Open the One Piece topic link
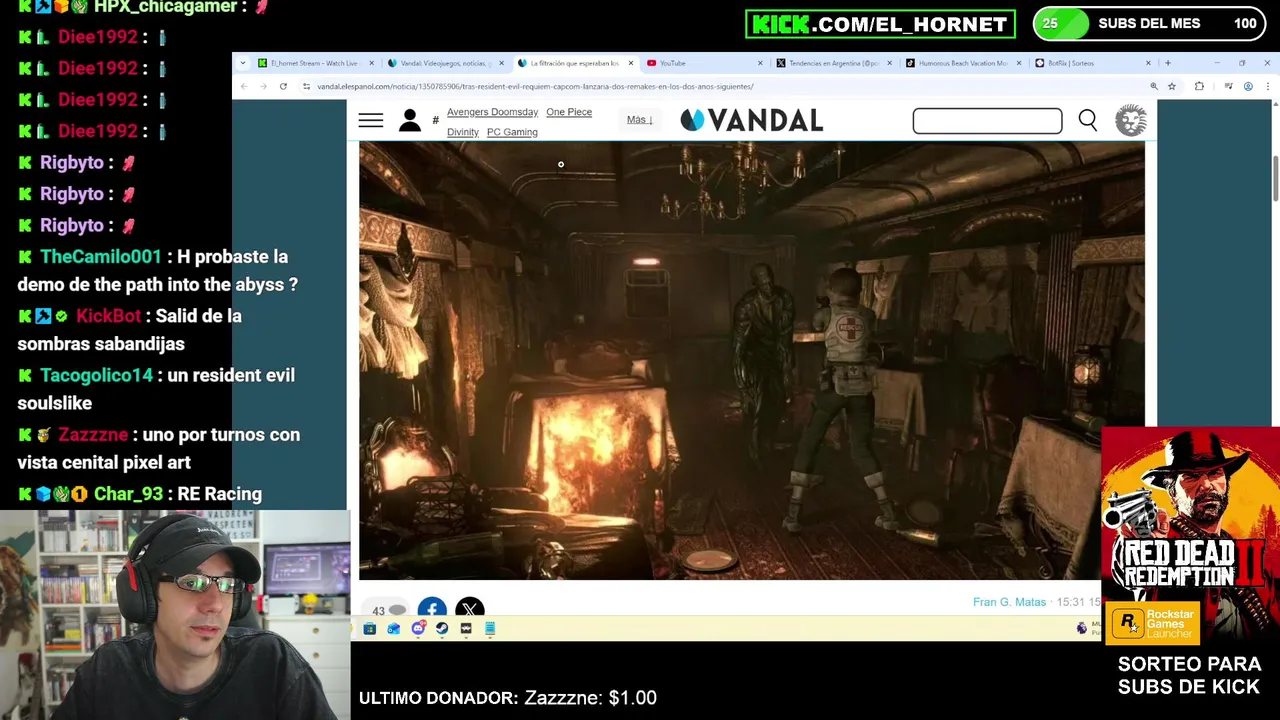This screenshot has height=720, width=1280. (569, 112)
